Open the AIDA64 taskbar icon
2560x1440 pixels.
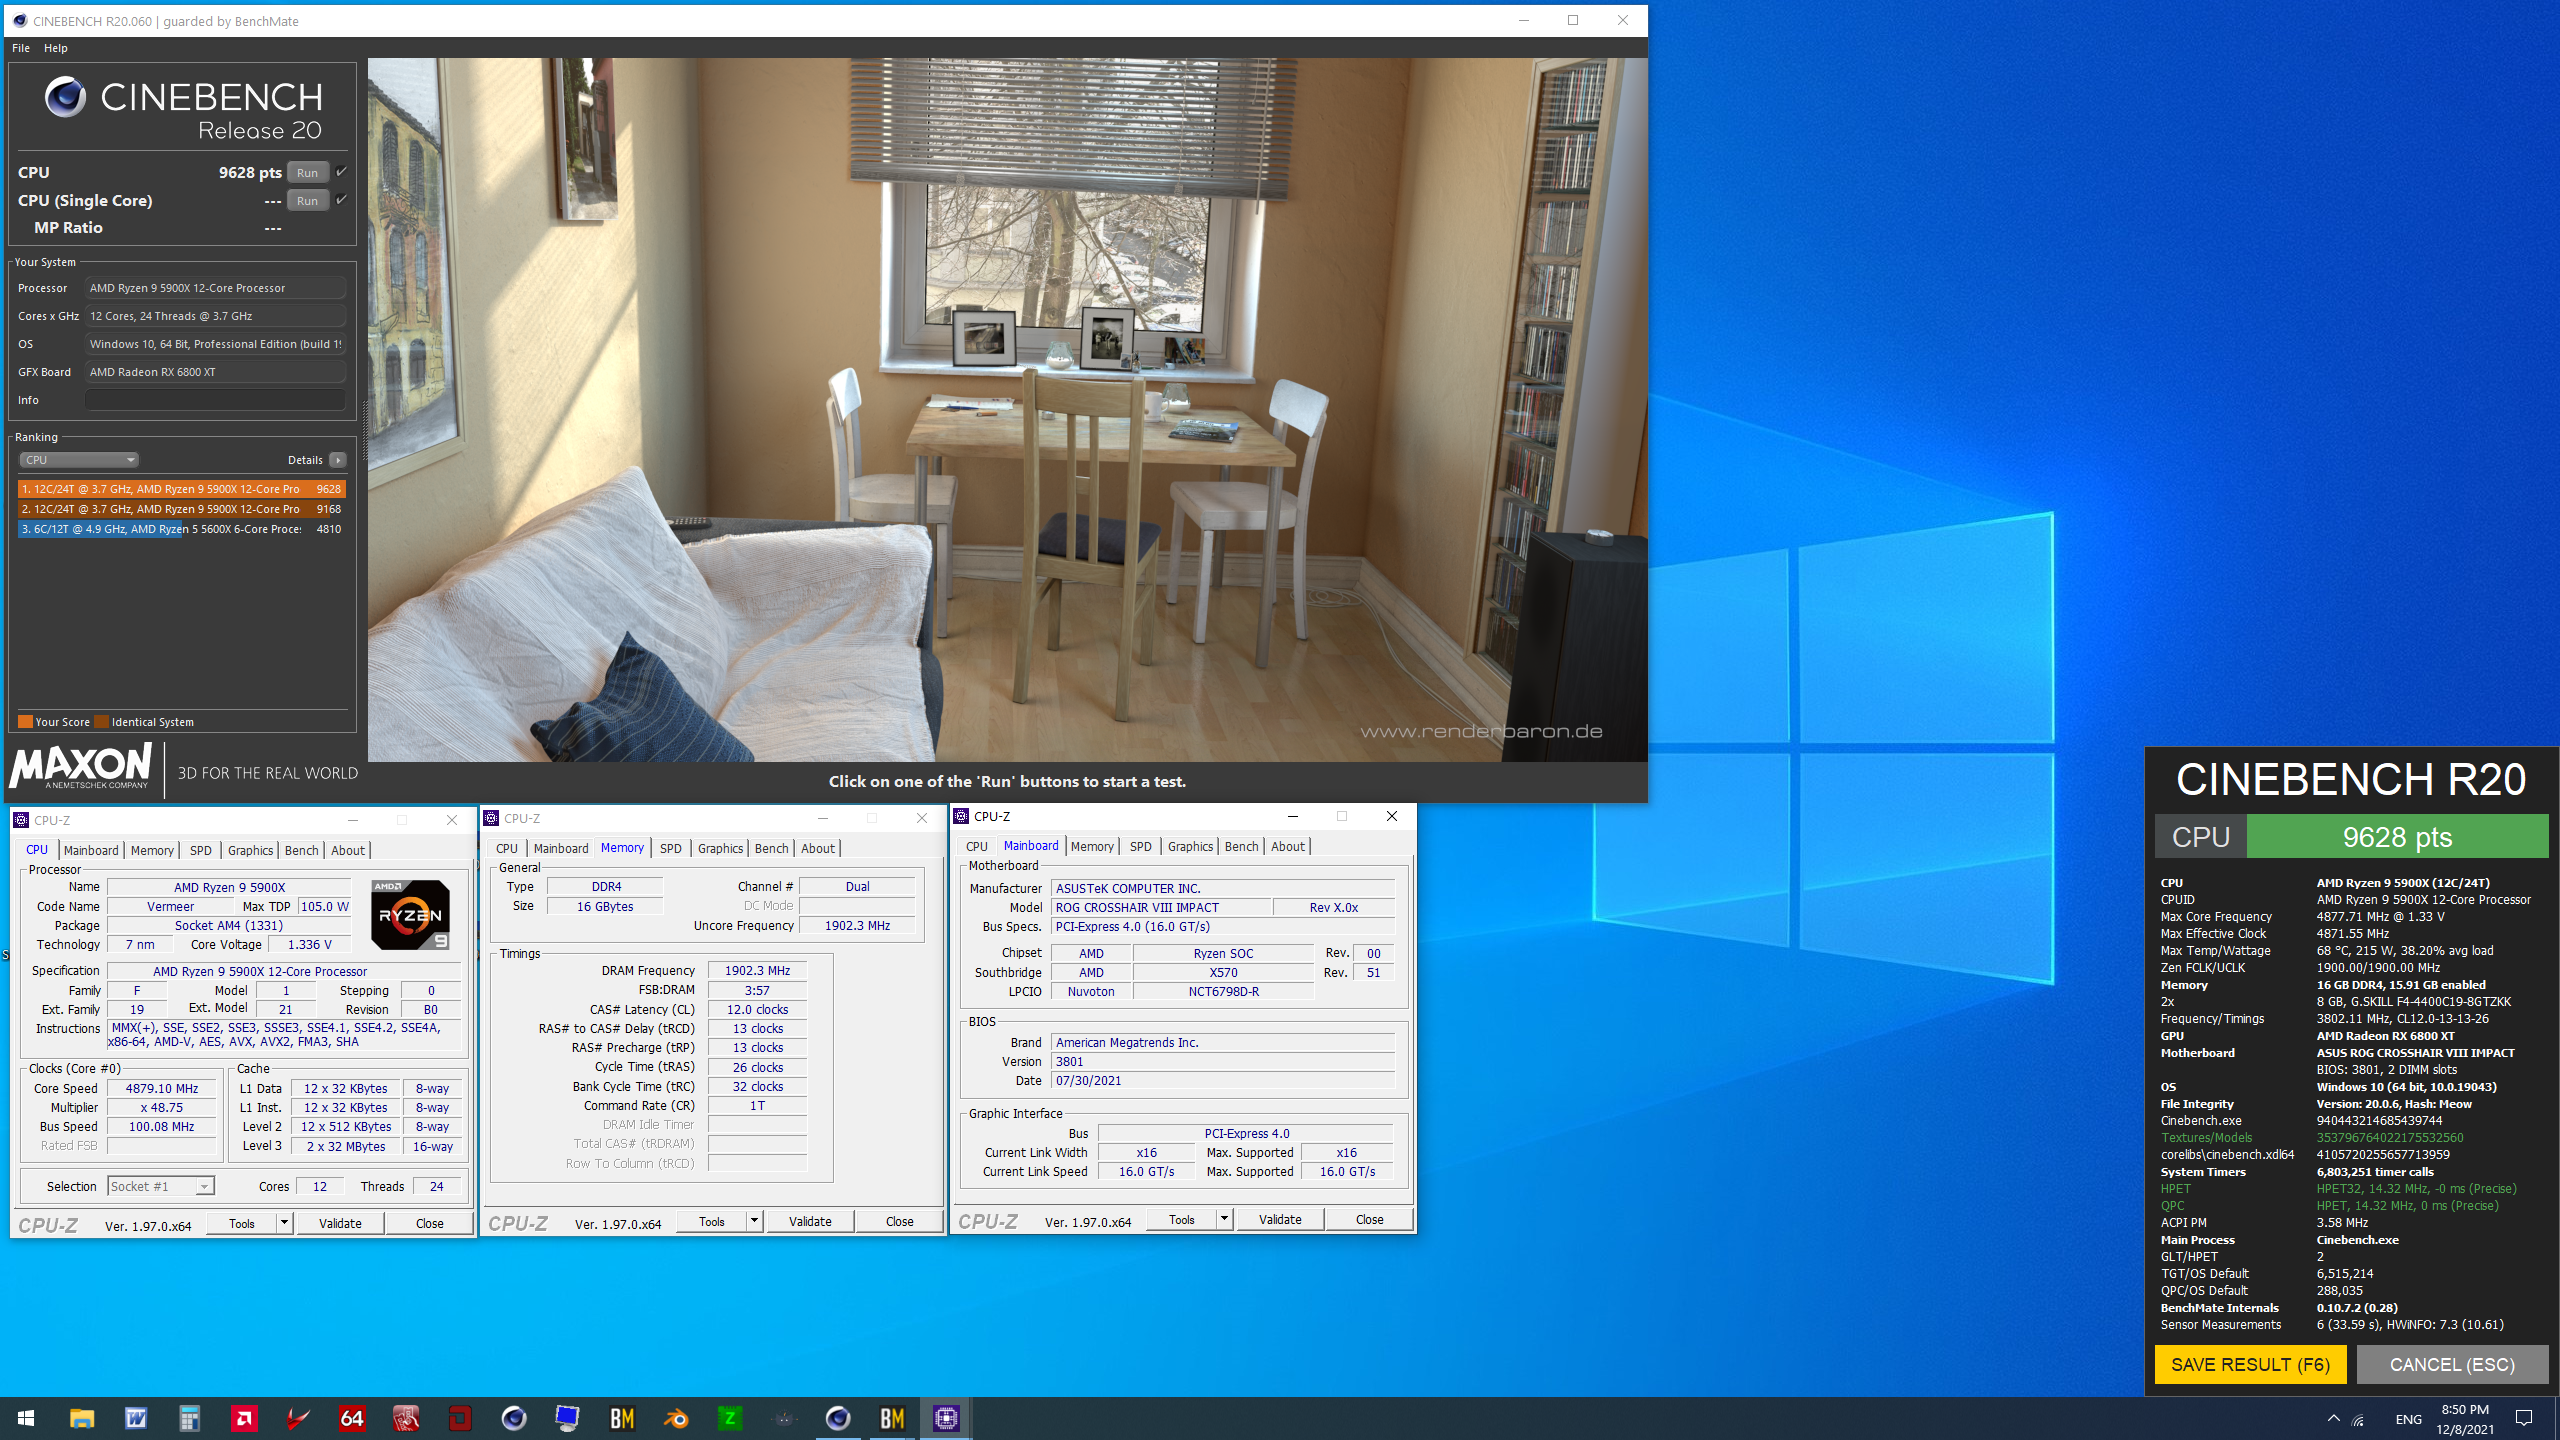(x=352, y=1418)
